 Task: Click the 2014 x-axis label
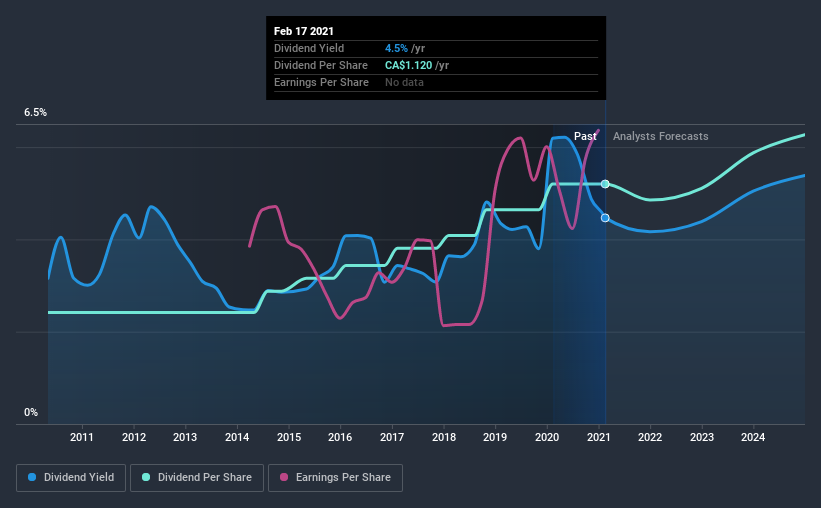pyautogui.click(x=237, y=437)
